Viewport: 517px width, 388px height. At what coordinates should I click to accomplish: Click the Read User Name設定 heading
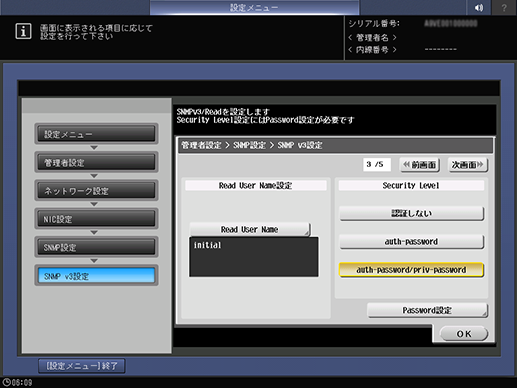point(256,186)
